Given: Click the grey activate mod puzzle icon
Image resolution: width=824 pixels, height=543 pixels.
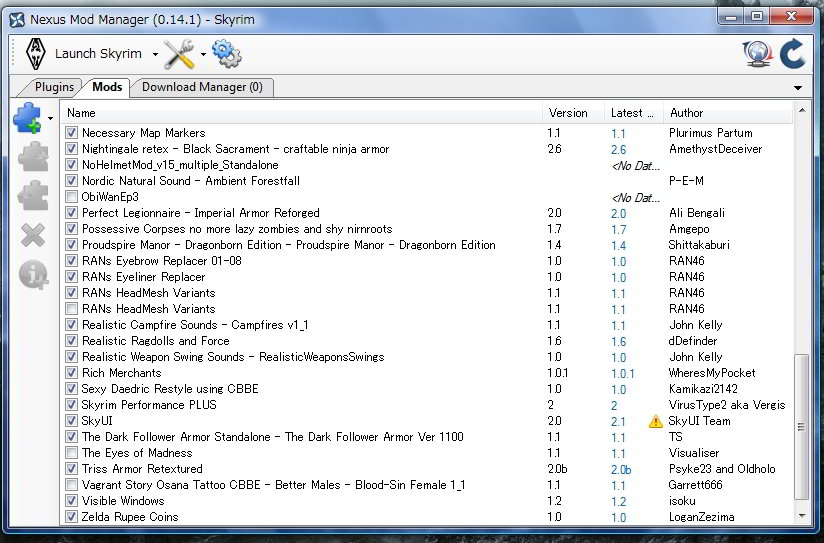Looking at the screenshot, I should point(33,157).
